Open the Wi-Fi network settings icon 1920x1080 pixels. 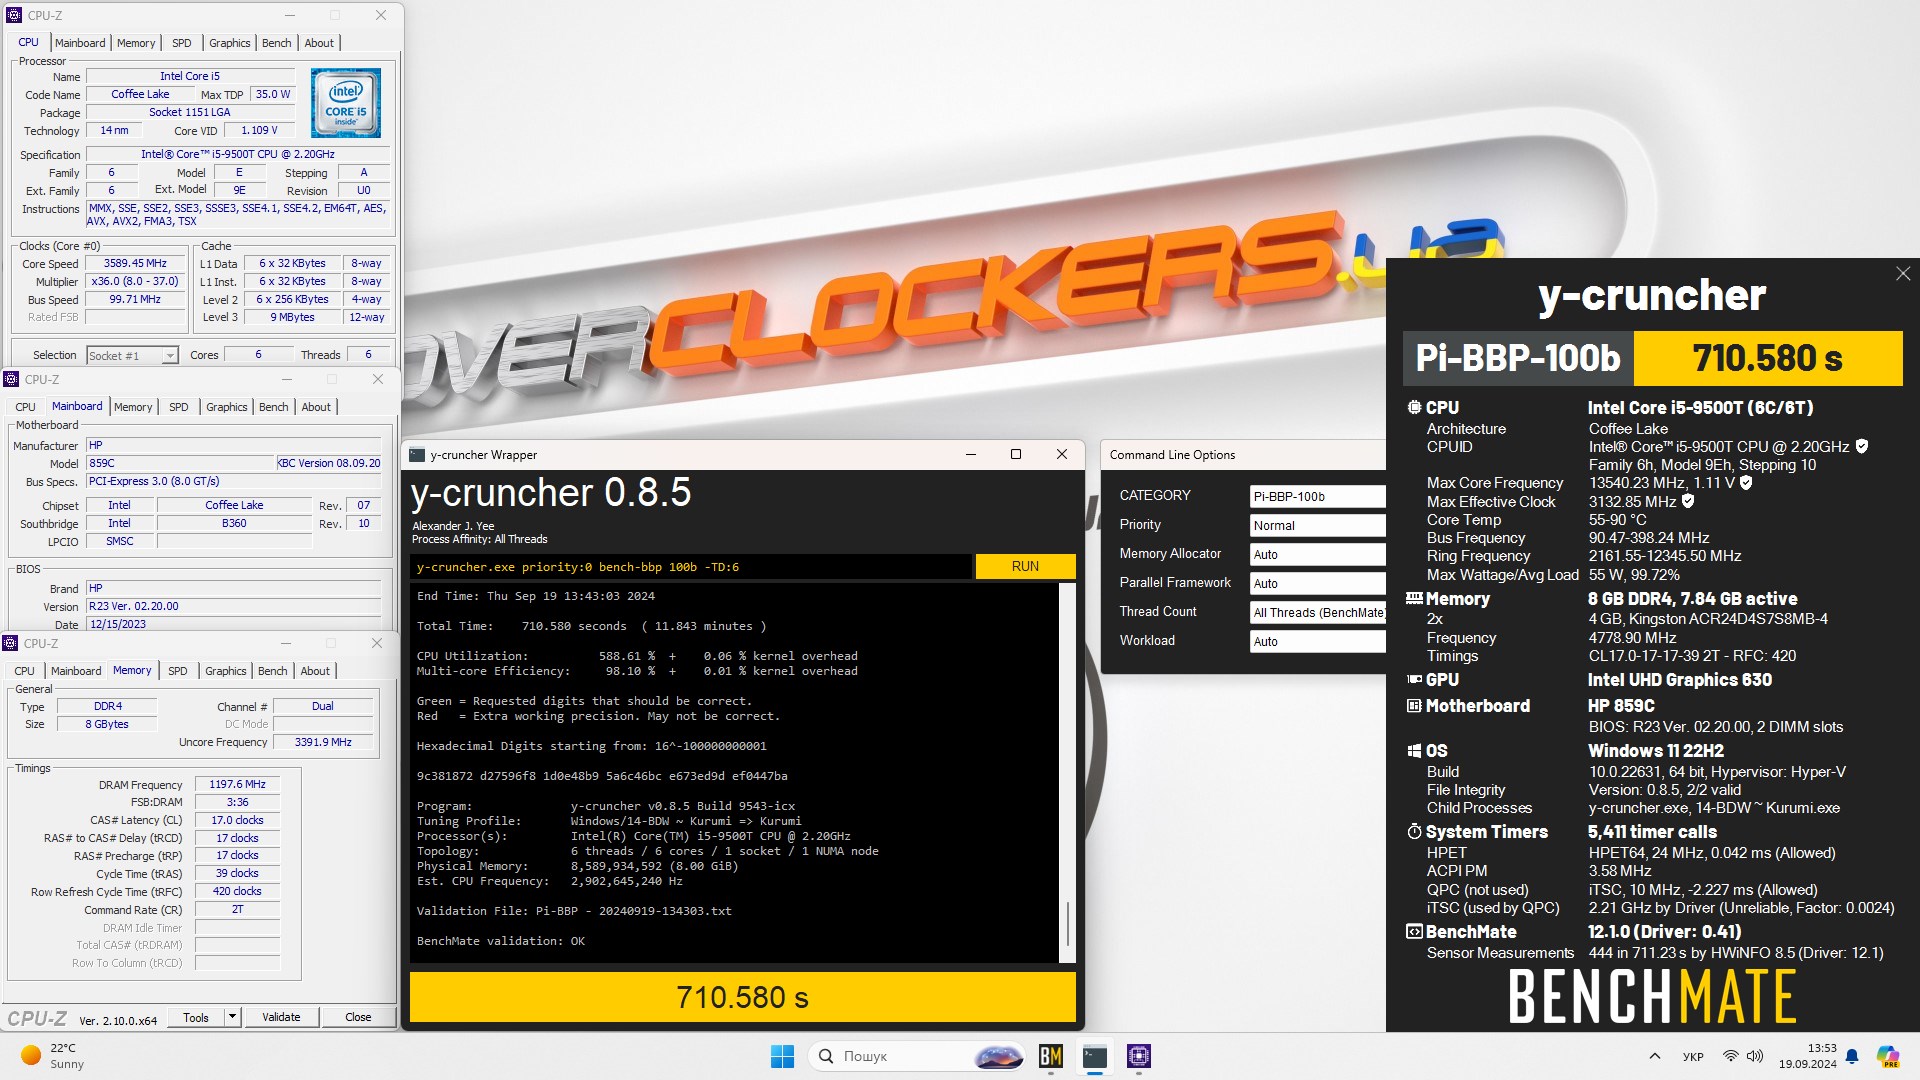pyautogui.click(x=1730, y=1056)
